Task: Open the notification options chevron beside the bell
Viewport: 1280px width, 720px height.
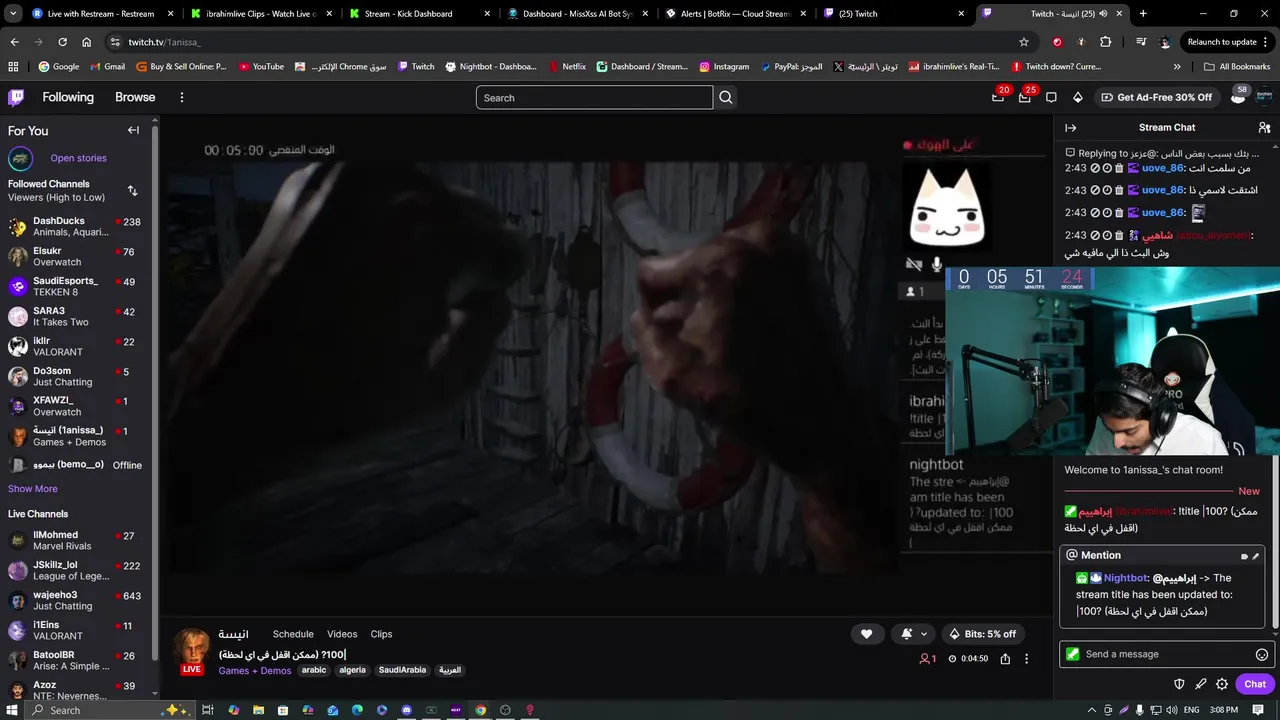Action: tap(924, 634)
